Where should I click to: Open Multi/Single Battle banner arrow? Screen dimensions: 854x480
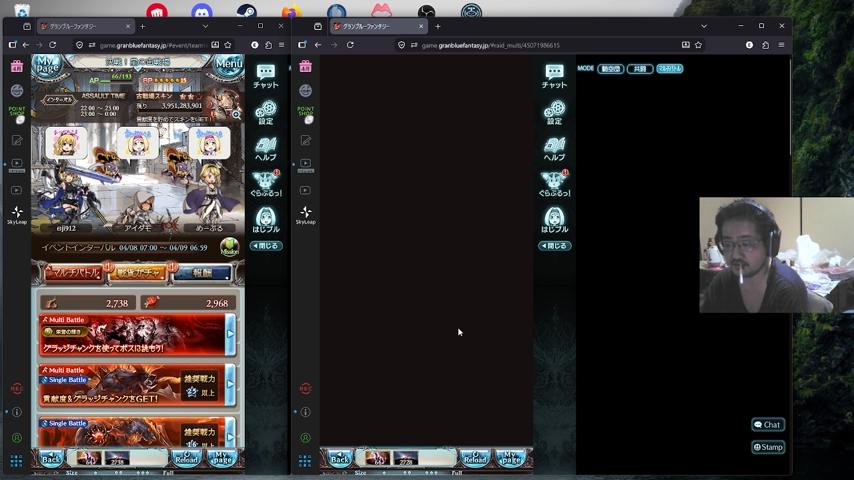pyautogui.click(x=230, y=385)
